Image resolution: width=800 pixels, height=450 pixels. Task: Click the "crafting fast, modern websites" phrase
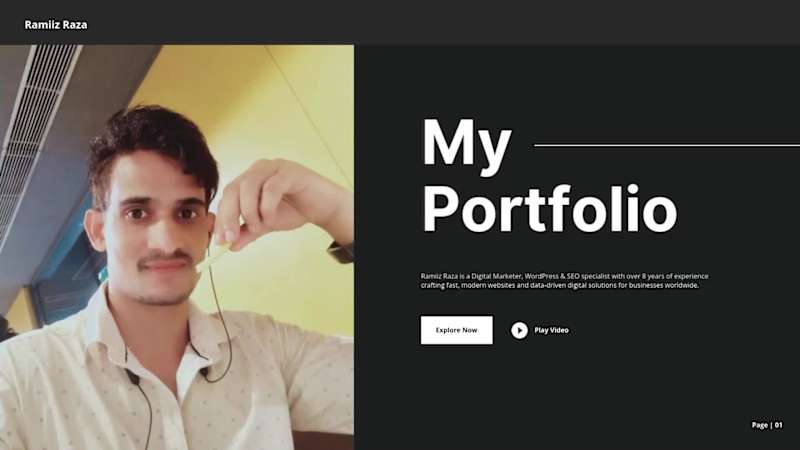(467, 285)
